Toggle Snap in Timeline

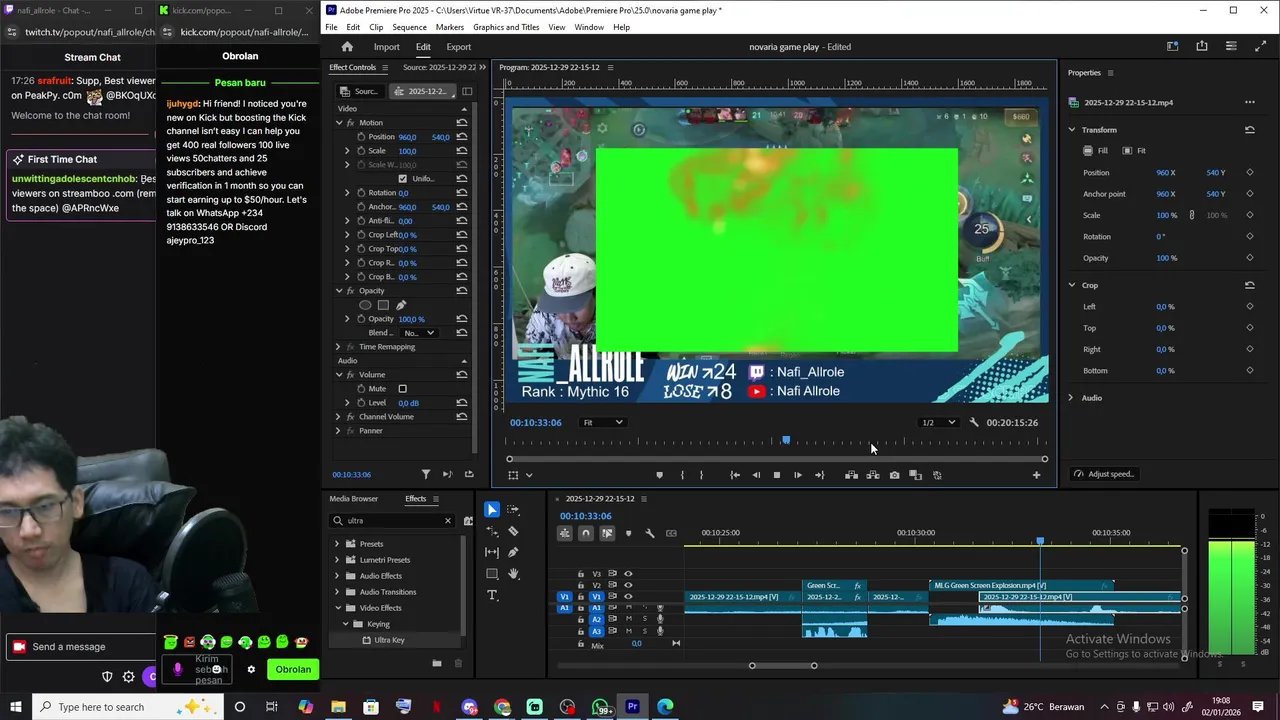pos(586,533)
